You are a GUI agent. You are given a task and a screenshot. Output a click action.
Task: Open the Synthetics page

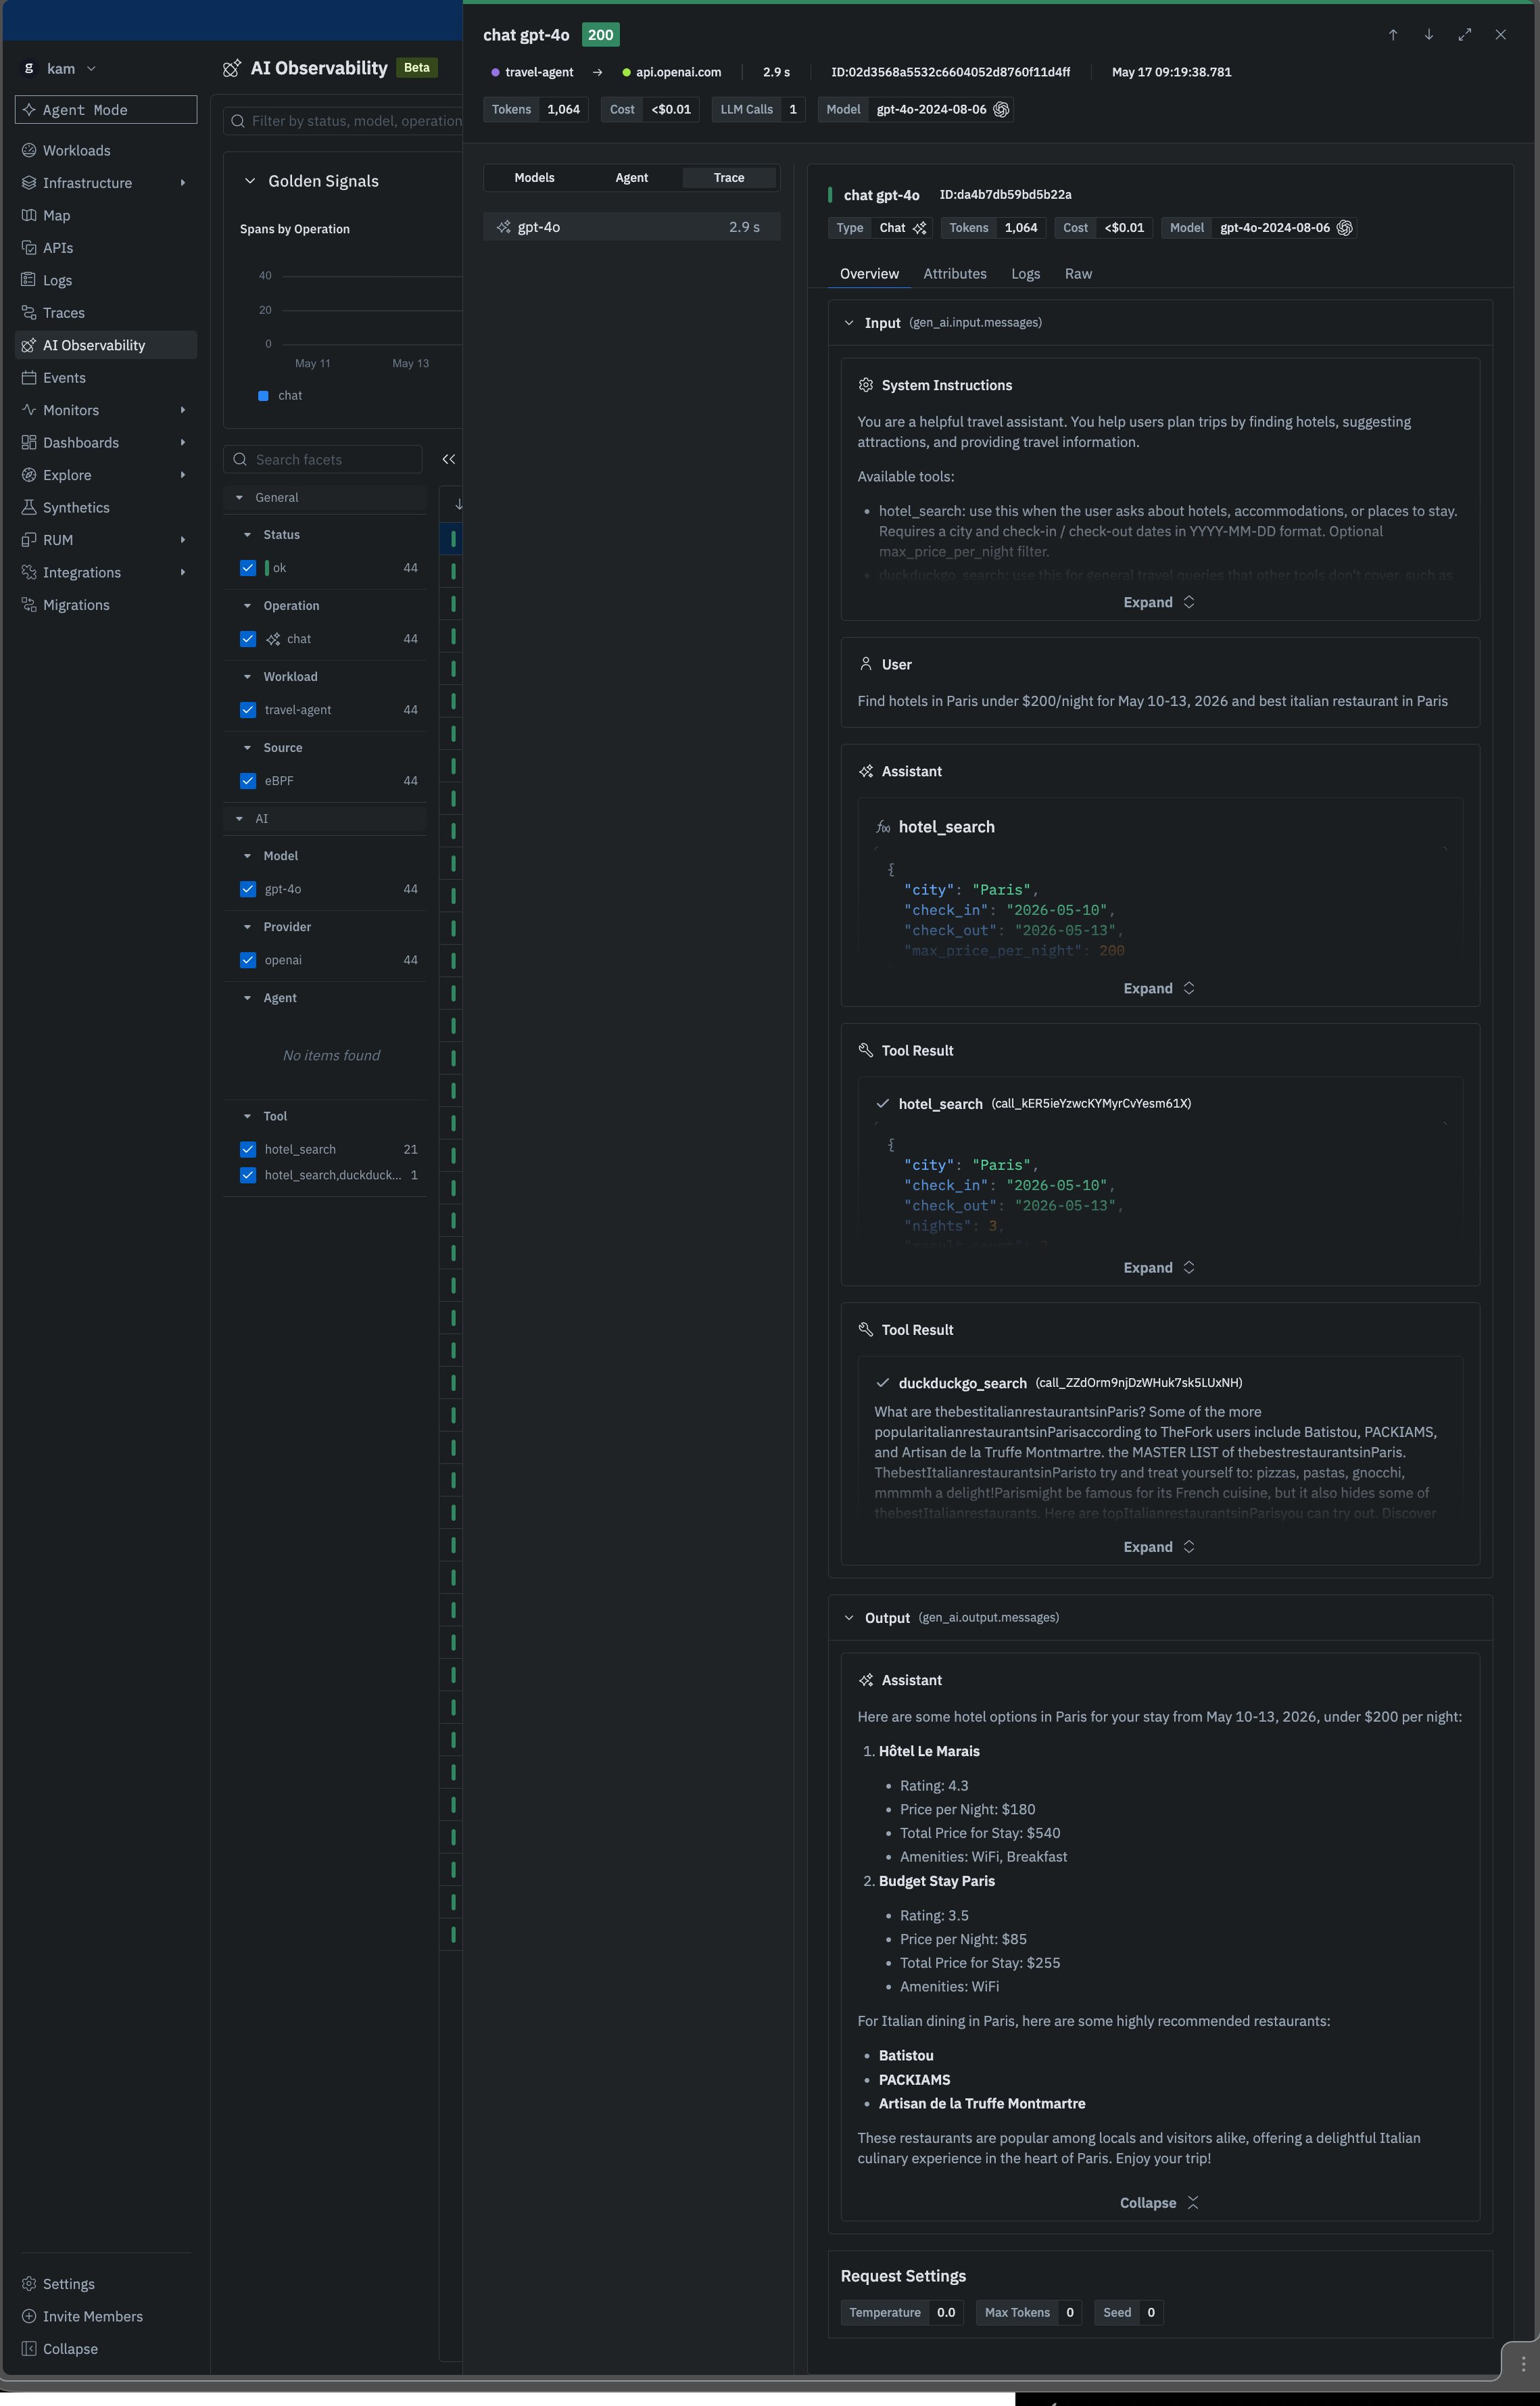[x=76, y=508]
